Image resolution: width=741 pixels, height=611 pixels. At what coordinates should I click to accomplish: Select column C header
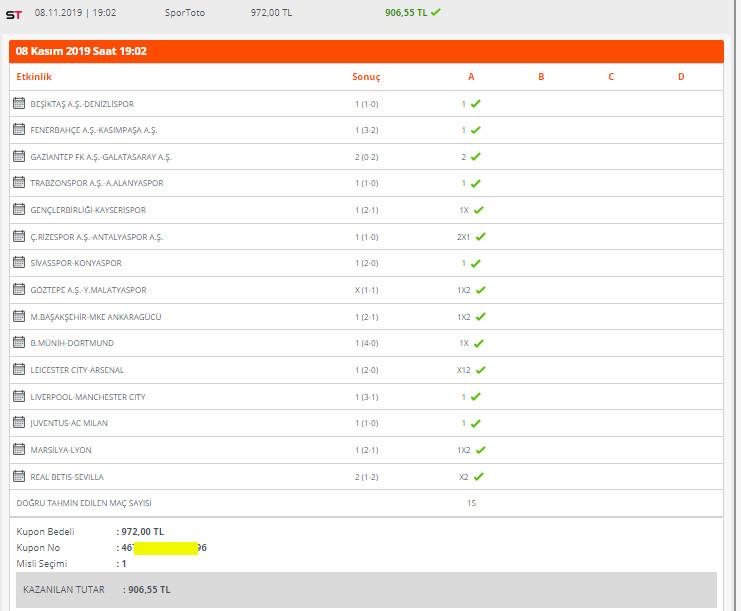point(611,77)
